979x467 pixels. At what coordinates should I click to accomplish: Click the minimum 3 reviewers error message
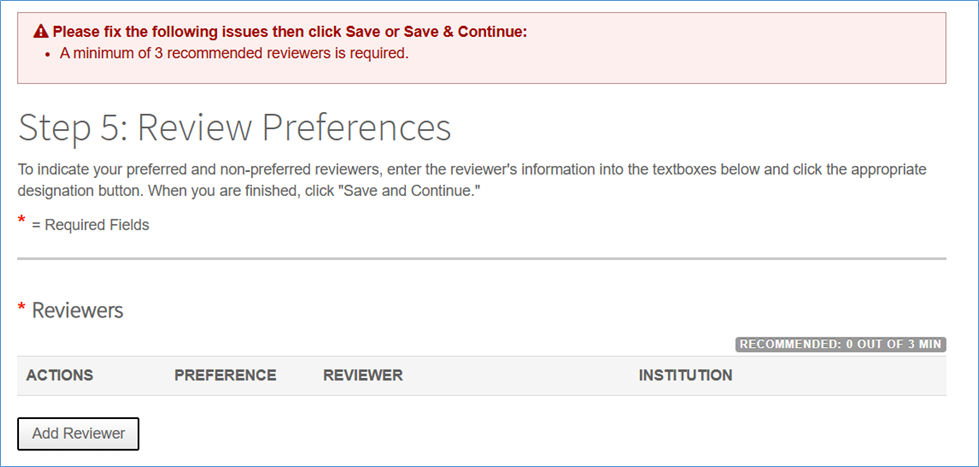(x=234, y=53)
